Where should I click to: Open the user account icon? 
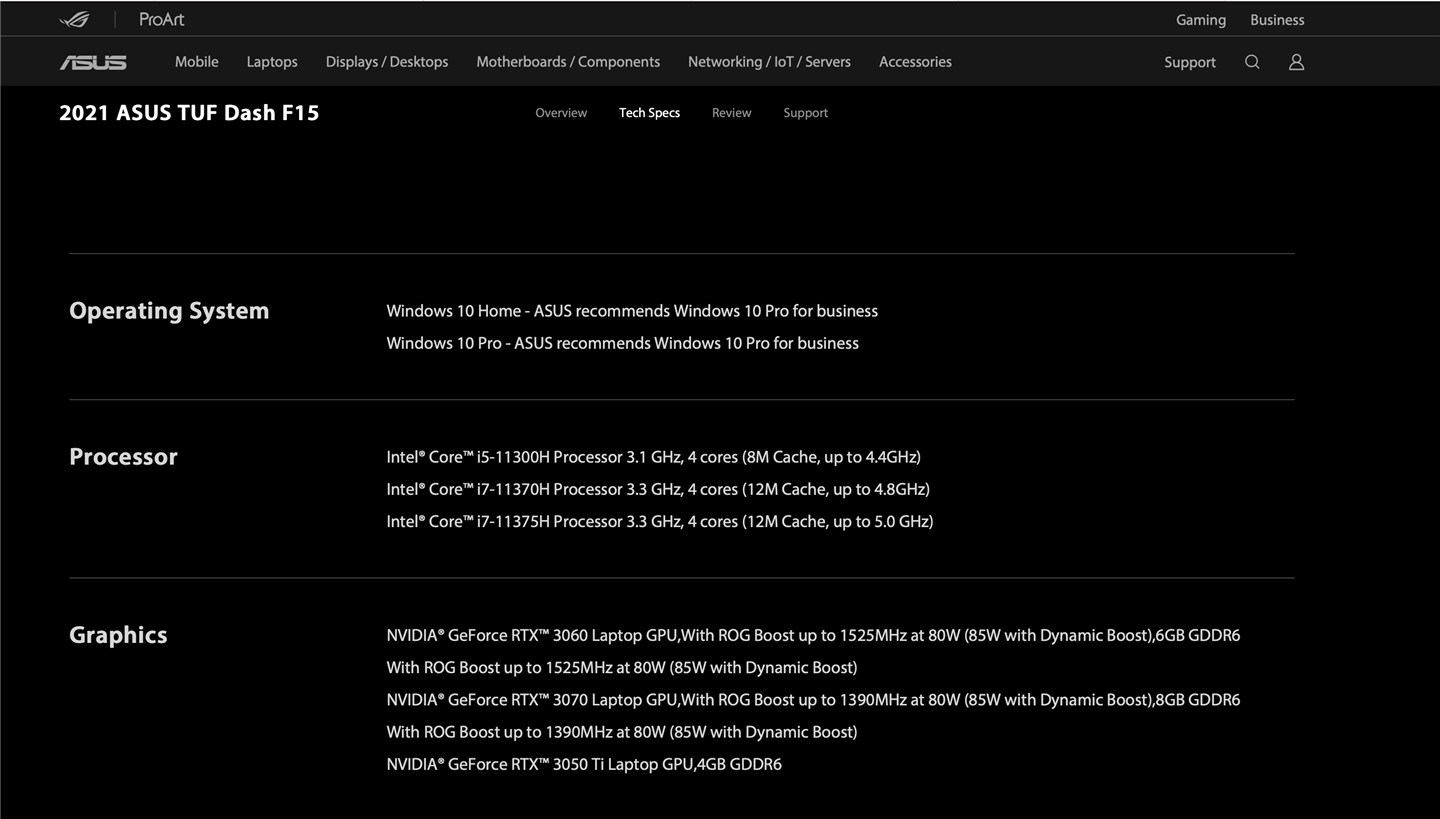tap(1296, 62)
